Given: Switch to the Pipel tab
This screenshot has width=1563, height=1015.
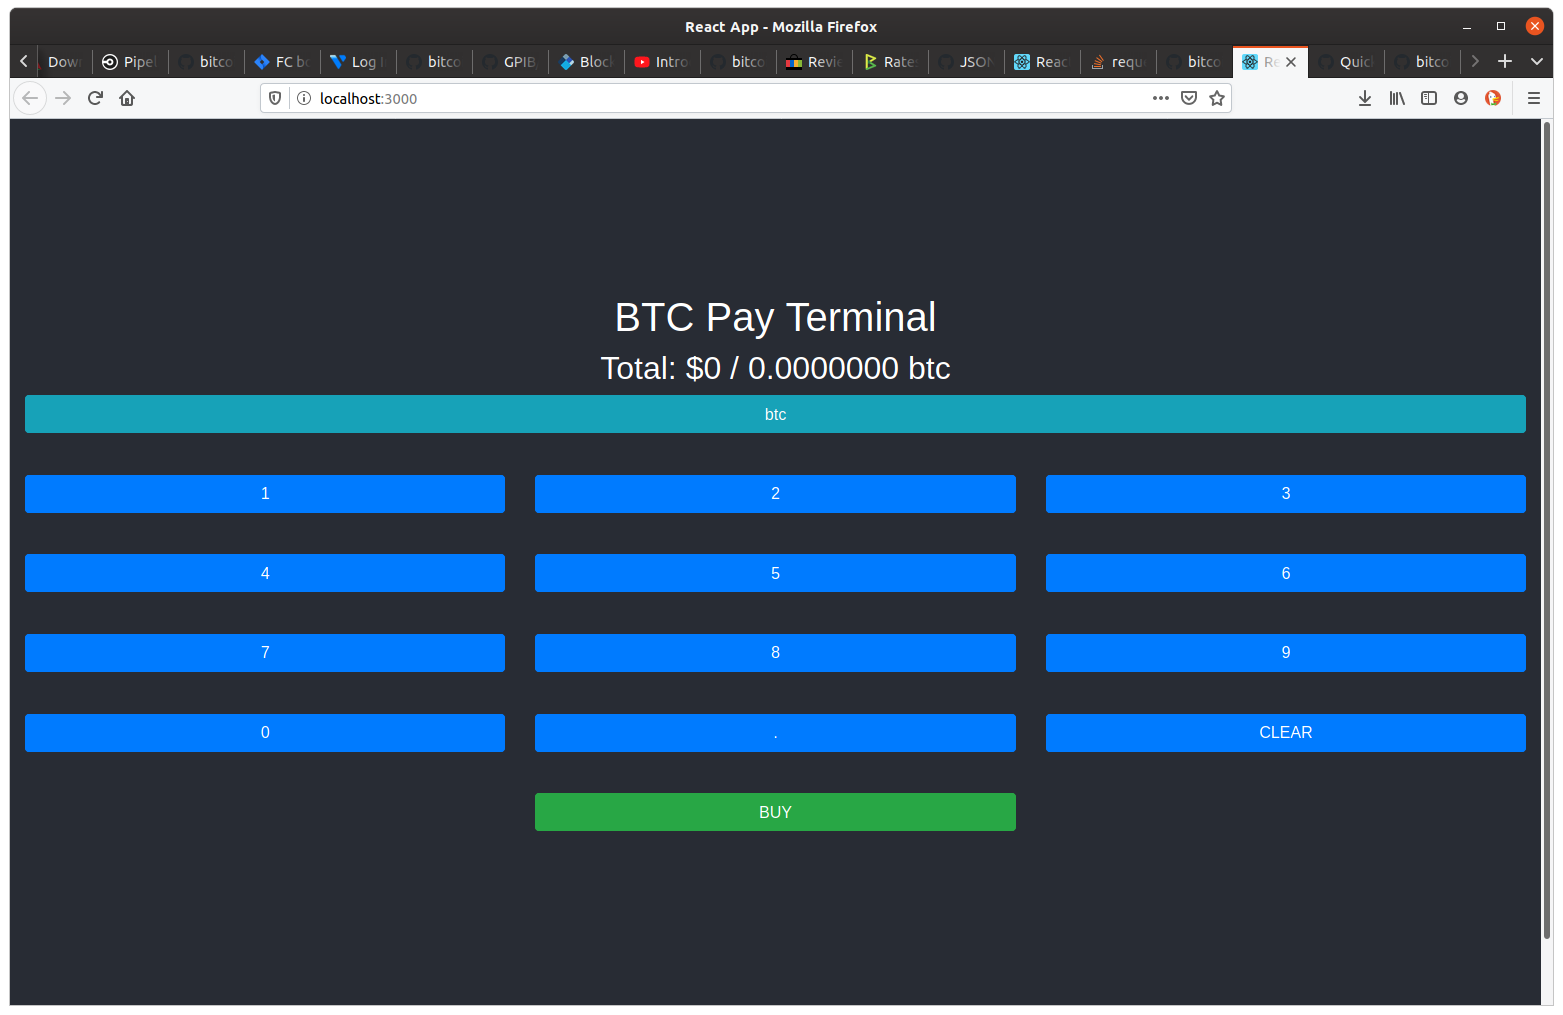Looking at the screenshot, I should (x=130, y=62).
